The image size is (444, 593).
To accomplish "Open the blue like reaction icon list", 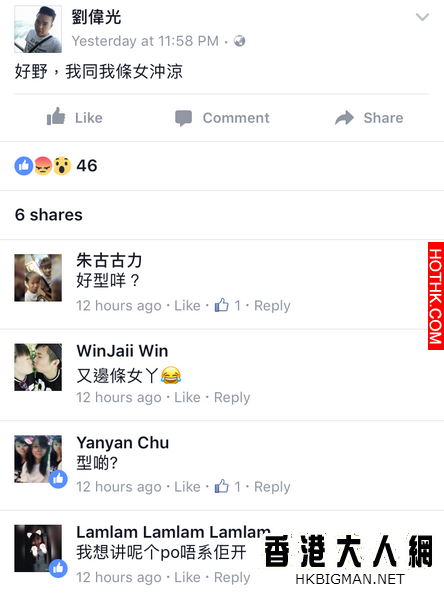I will (24, 166).
